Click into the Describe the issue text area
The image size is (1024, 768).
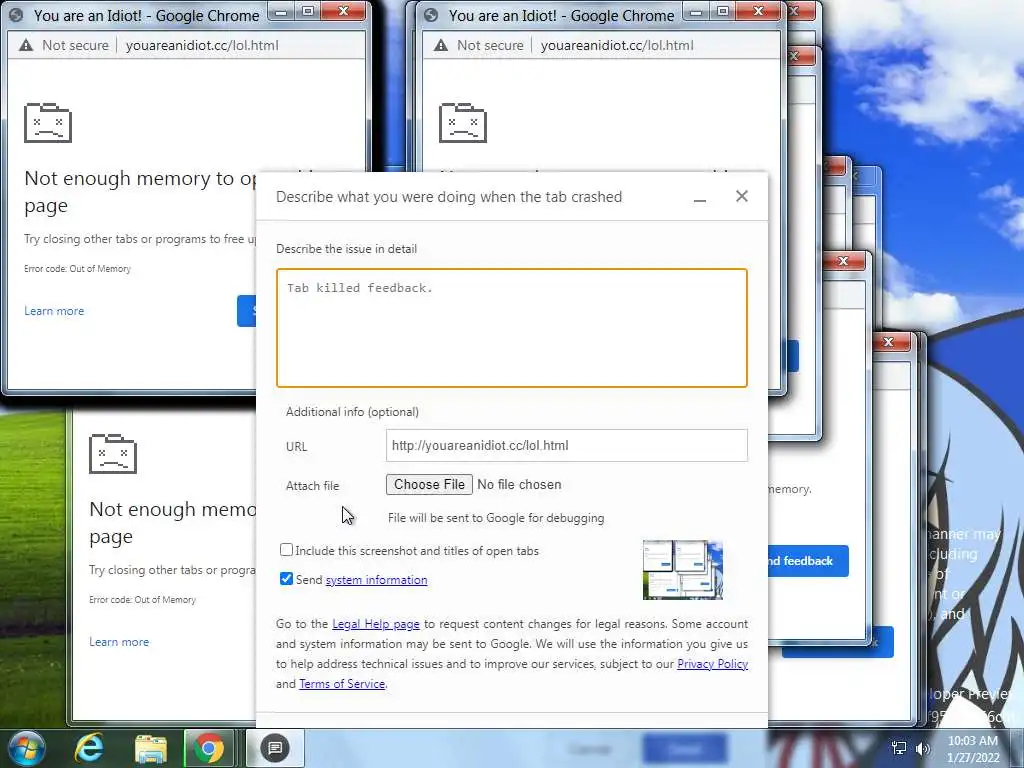click(512, 328)
